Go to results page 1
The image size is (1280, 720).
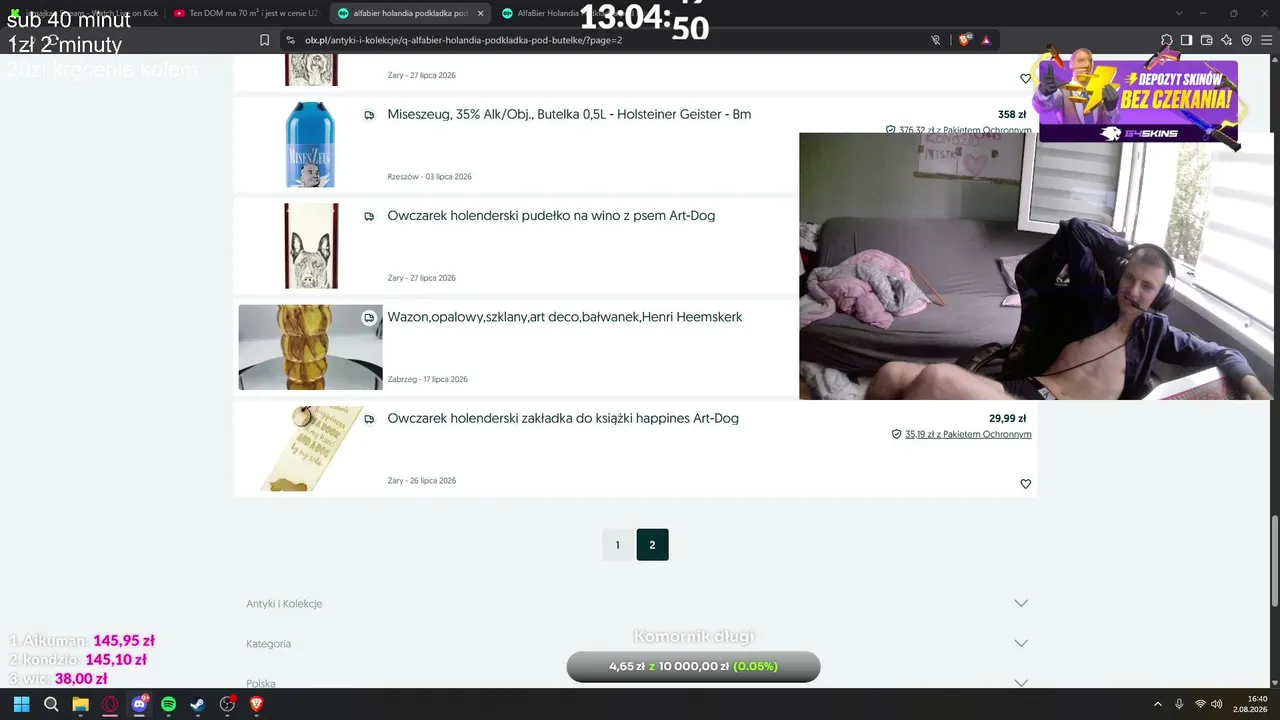[618, 545]
